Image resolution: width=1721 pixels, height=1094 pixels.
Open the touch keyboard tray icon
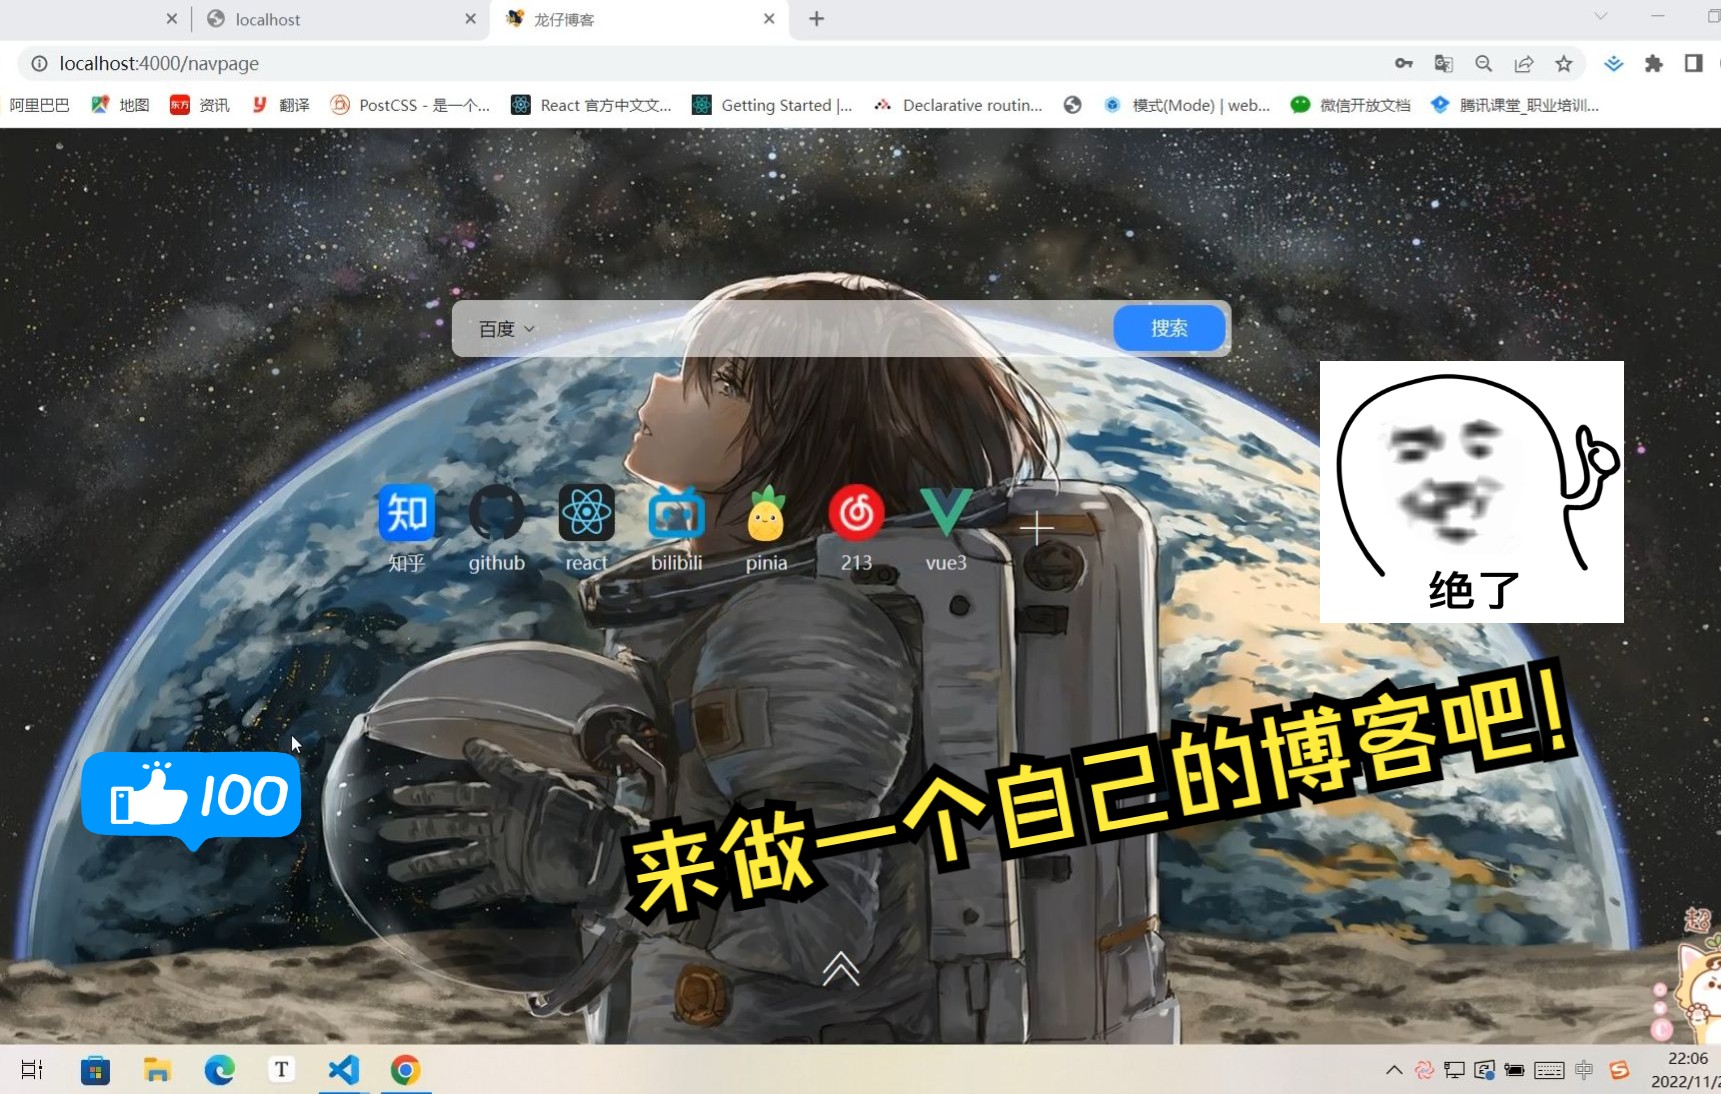[x=1549, y=1070]
